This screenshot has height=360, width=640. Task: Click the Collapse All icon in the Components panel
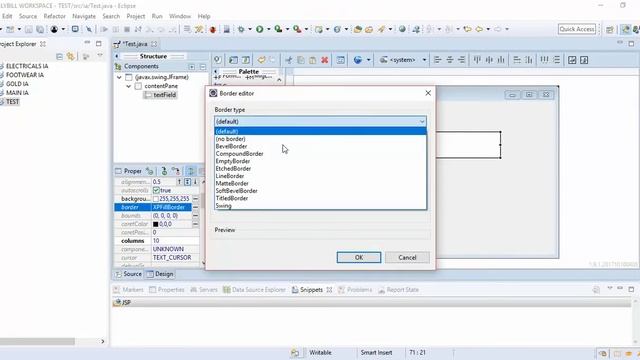pyautogui.click(x=203, y=67)
